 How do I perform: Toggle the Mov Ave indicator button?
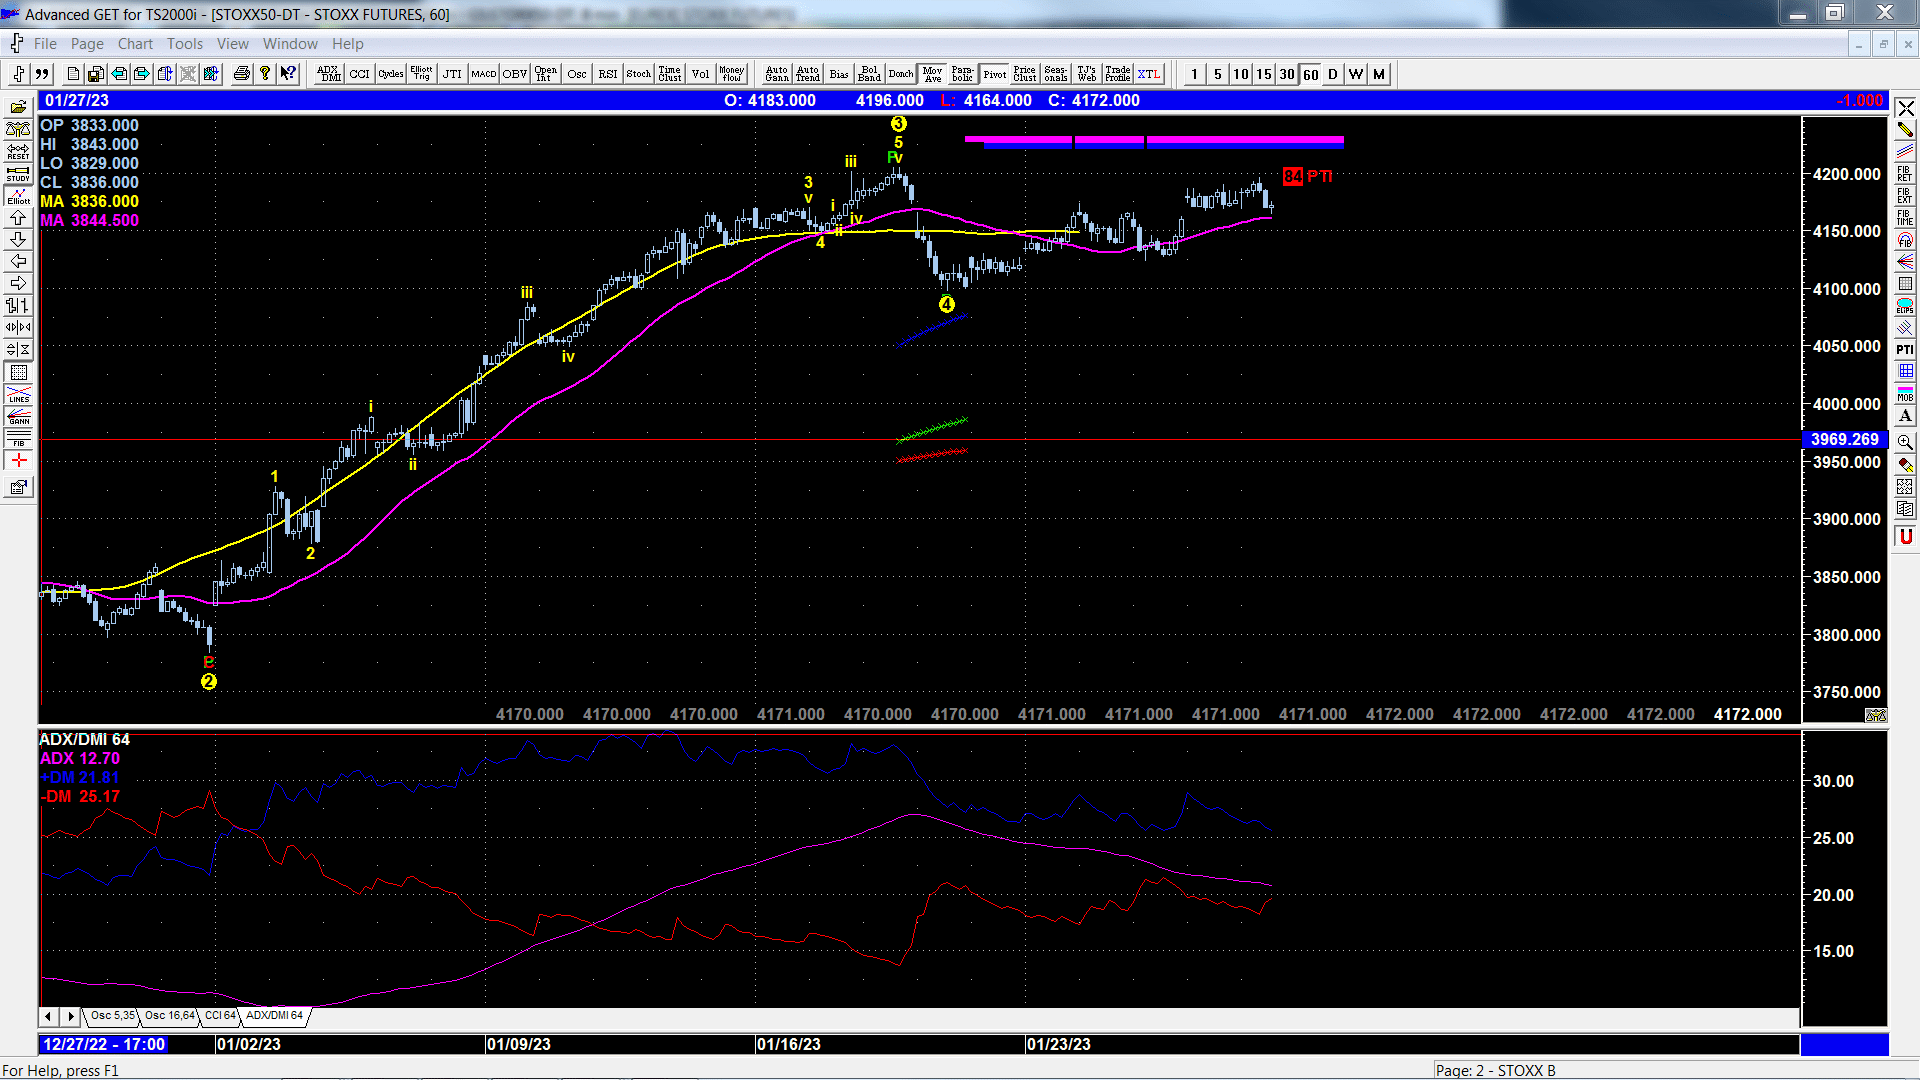pos(932,74)
